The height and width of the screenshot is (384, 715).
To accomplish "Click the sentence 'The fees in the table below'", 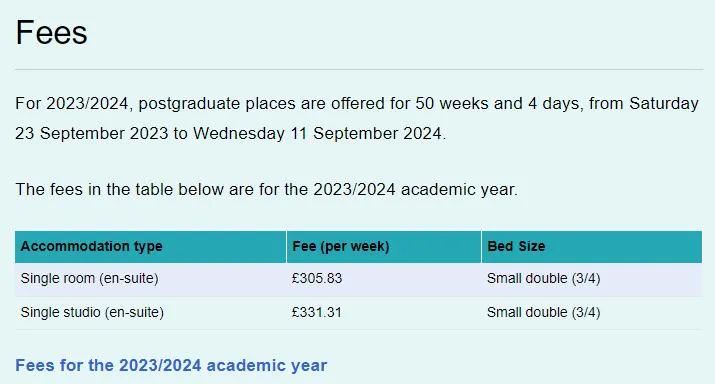I will [267, 189].
